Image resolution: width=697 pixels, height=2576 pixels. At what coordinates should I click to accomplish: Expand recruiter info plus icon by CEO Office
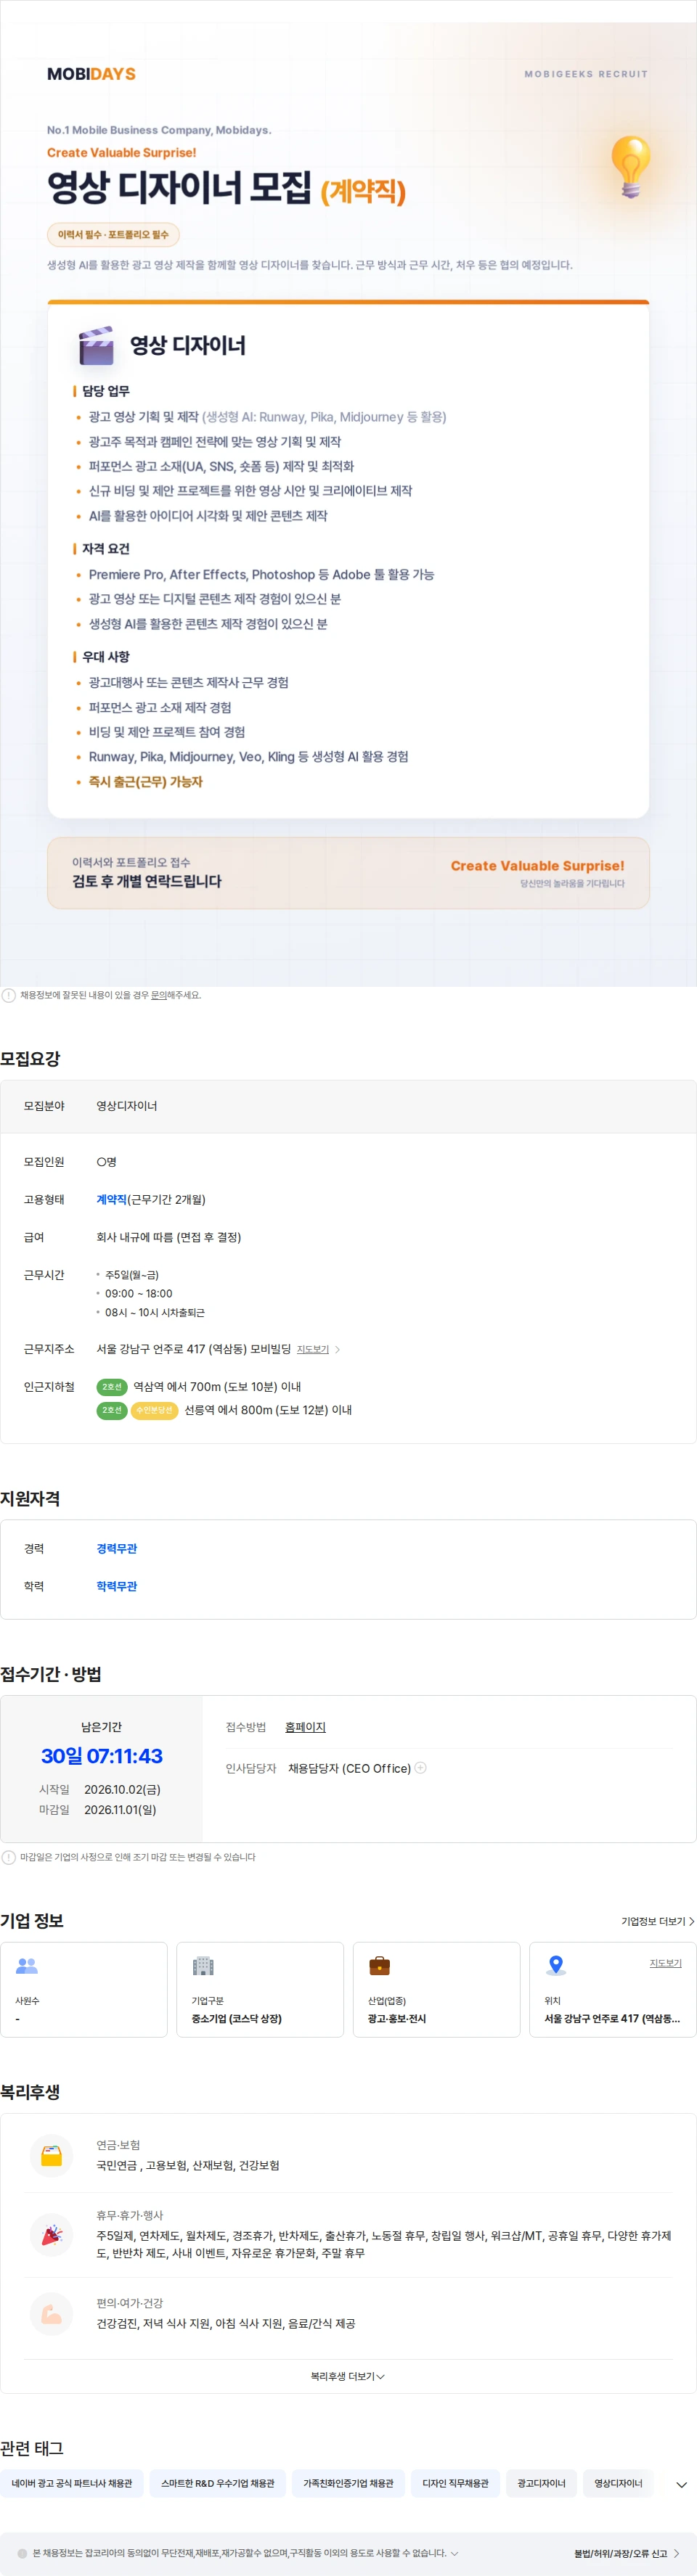[x=421, y=1767]
